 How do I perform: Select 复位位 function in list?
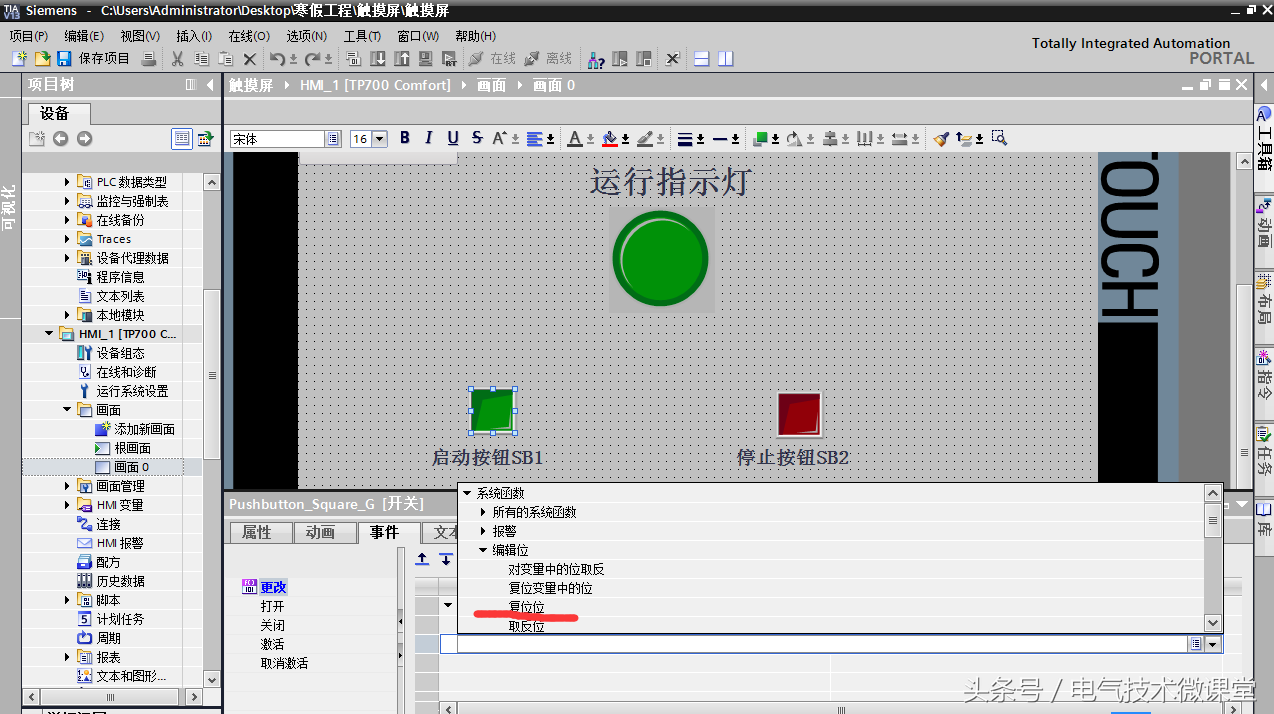click(x=527, y=607)
